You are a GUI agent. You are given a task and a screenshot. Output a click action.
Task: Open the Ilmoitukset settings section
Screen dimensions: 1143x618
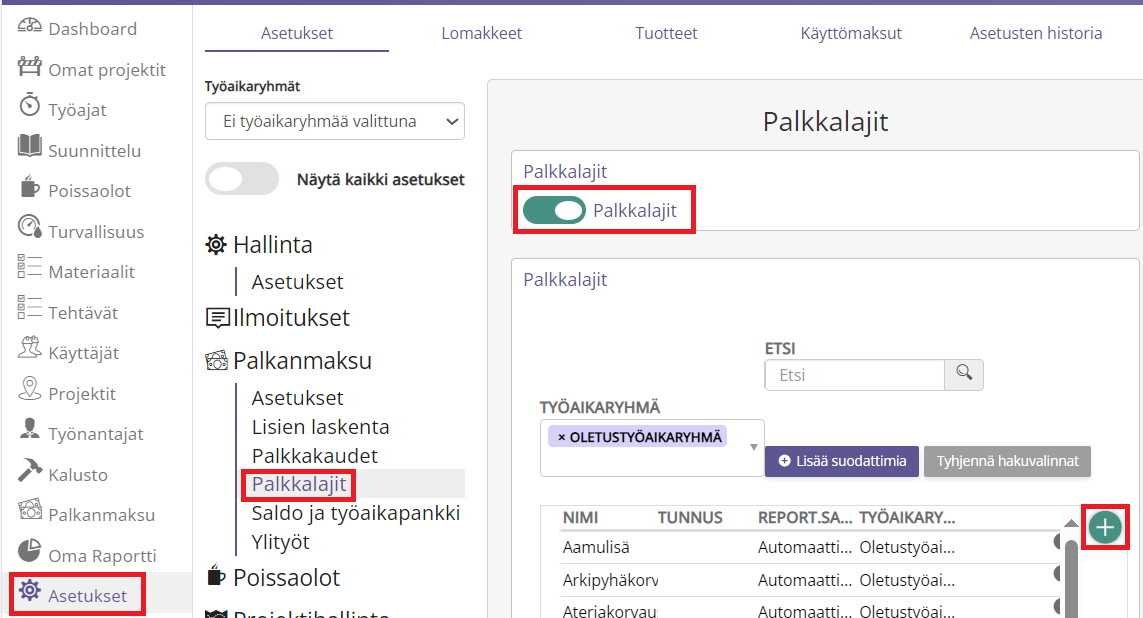291,318
